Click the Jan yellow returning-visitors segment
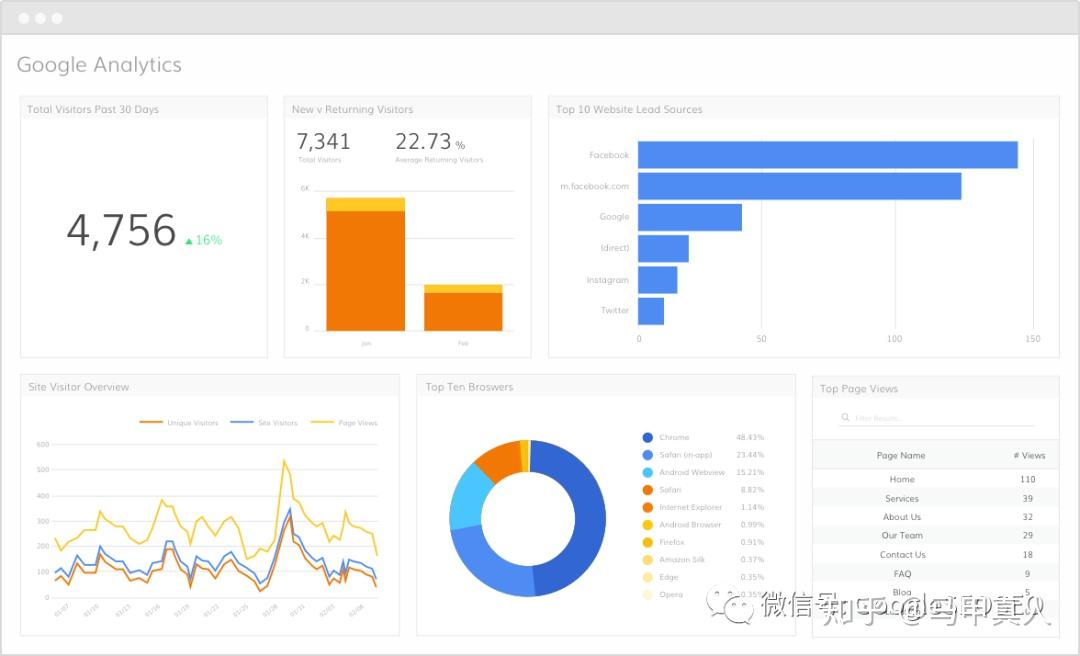 pos(365,205)
